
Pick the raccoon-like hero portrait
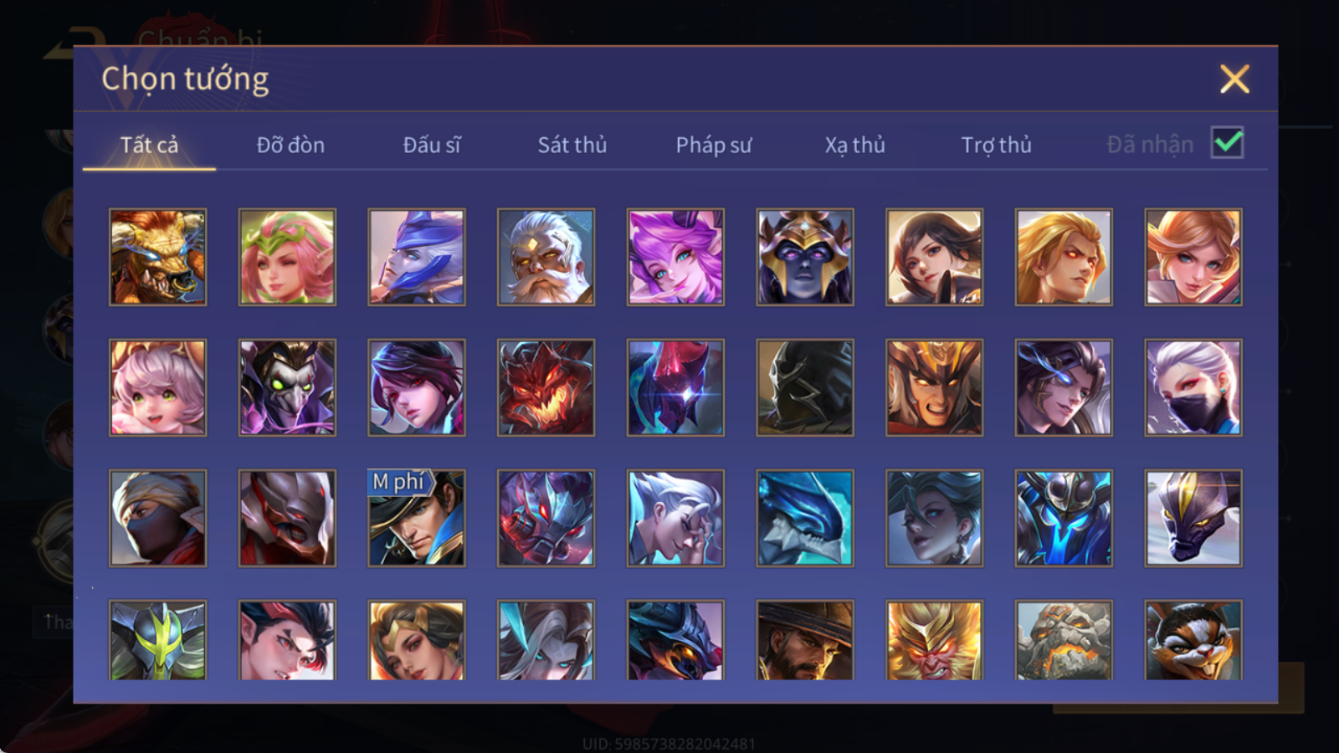click(x=1193, y=640)
